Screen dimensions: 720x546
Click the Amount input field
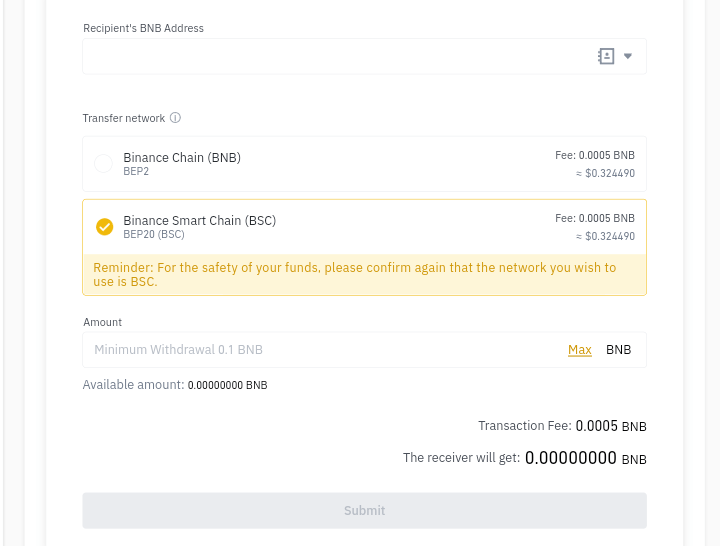point(364,350)
